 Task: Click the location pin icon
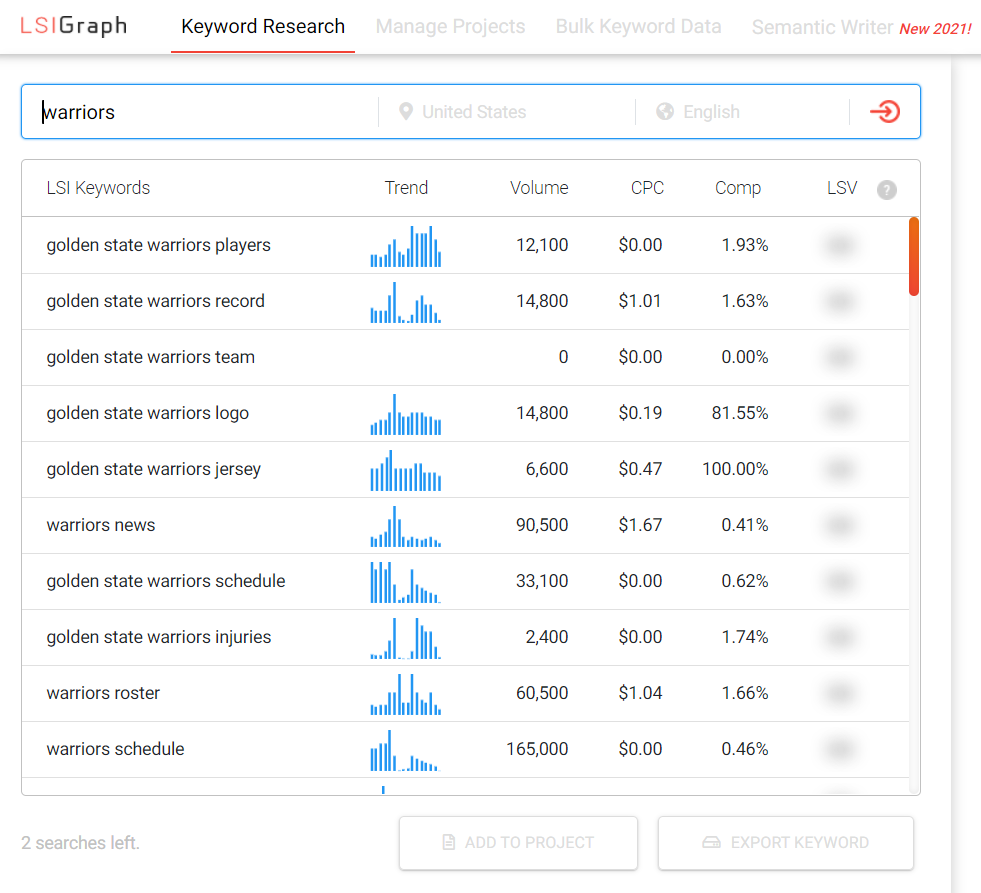(405, 111)
